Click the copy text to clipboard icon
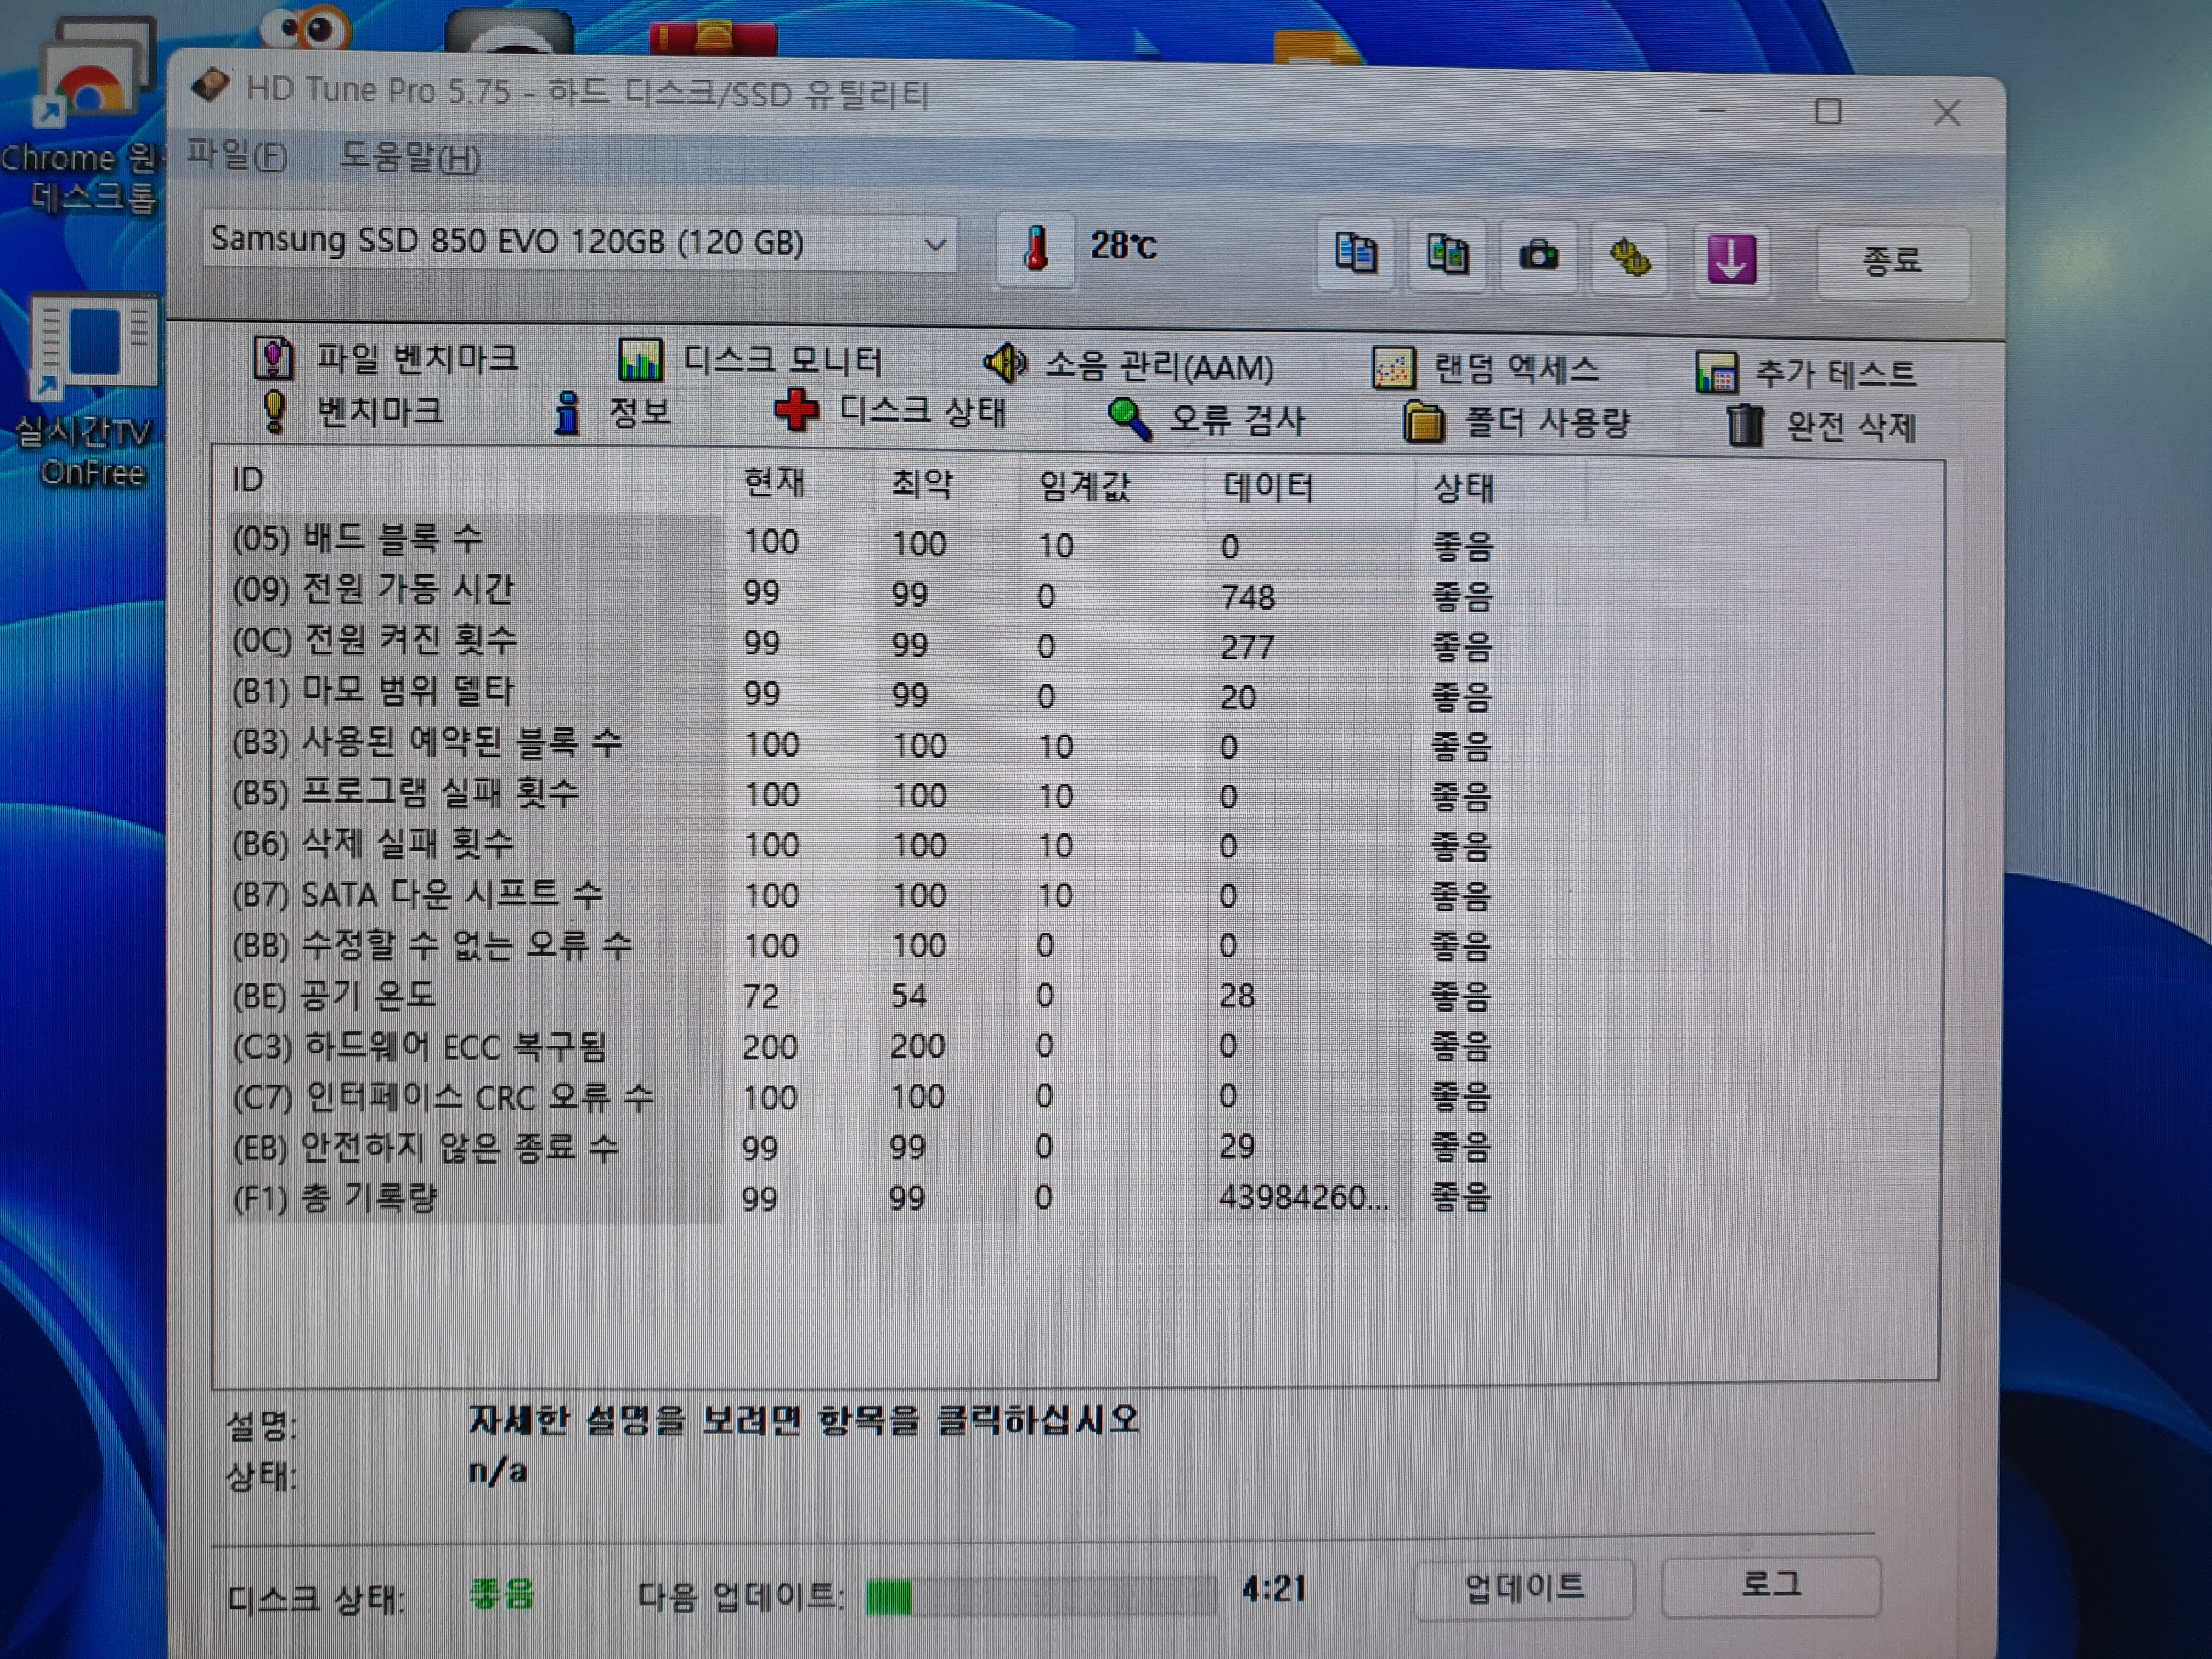Screen dimensions: 2212x1659 (1356, 253)
